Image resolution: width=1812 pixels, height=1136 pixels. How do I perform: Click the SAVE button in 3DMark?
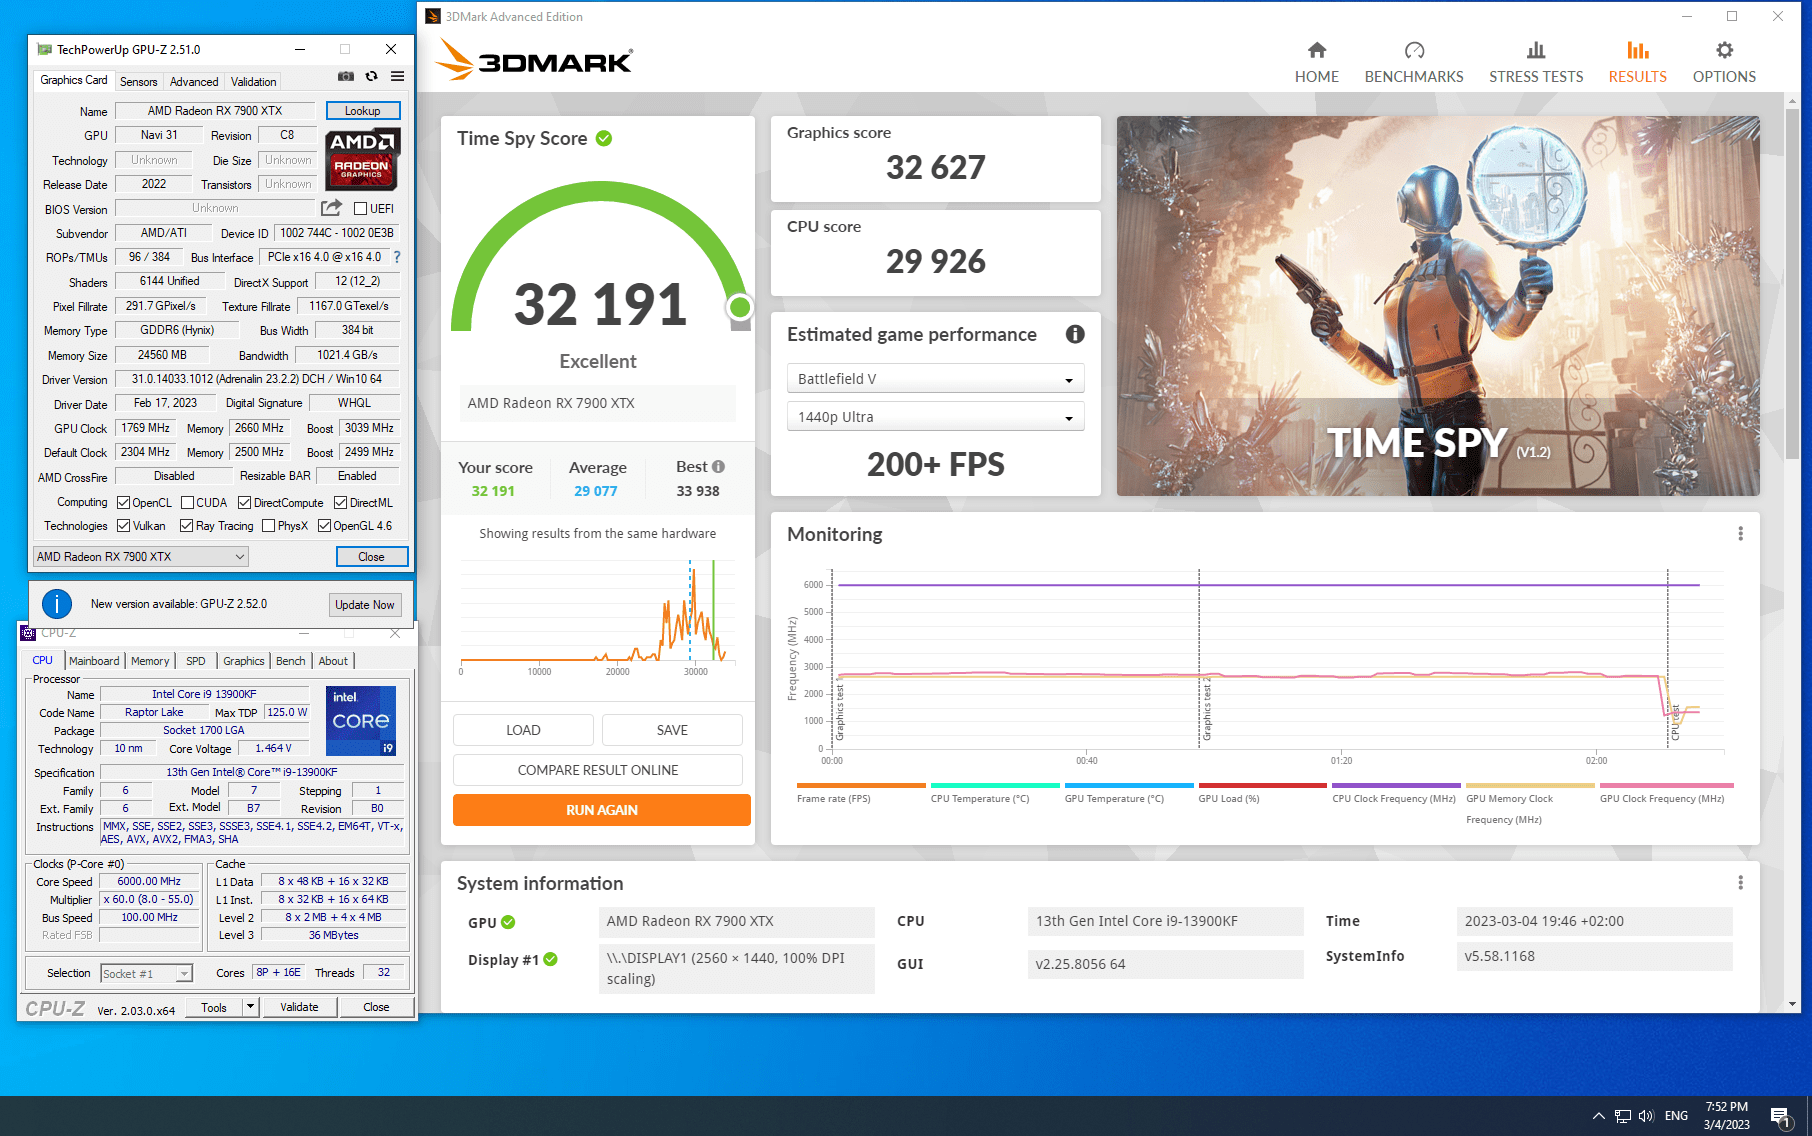[x=672, y=730]
